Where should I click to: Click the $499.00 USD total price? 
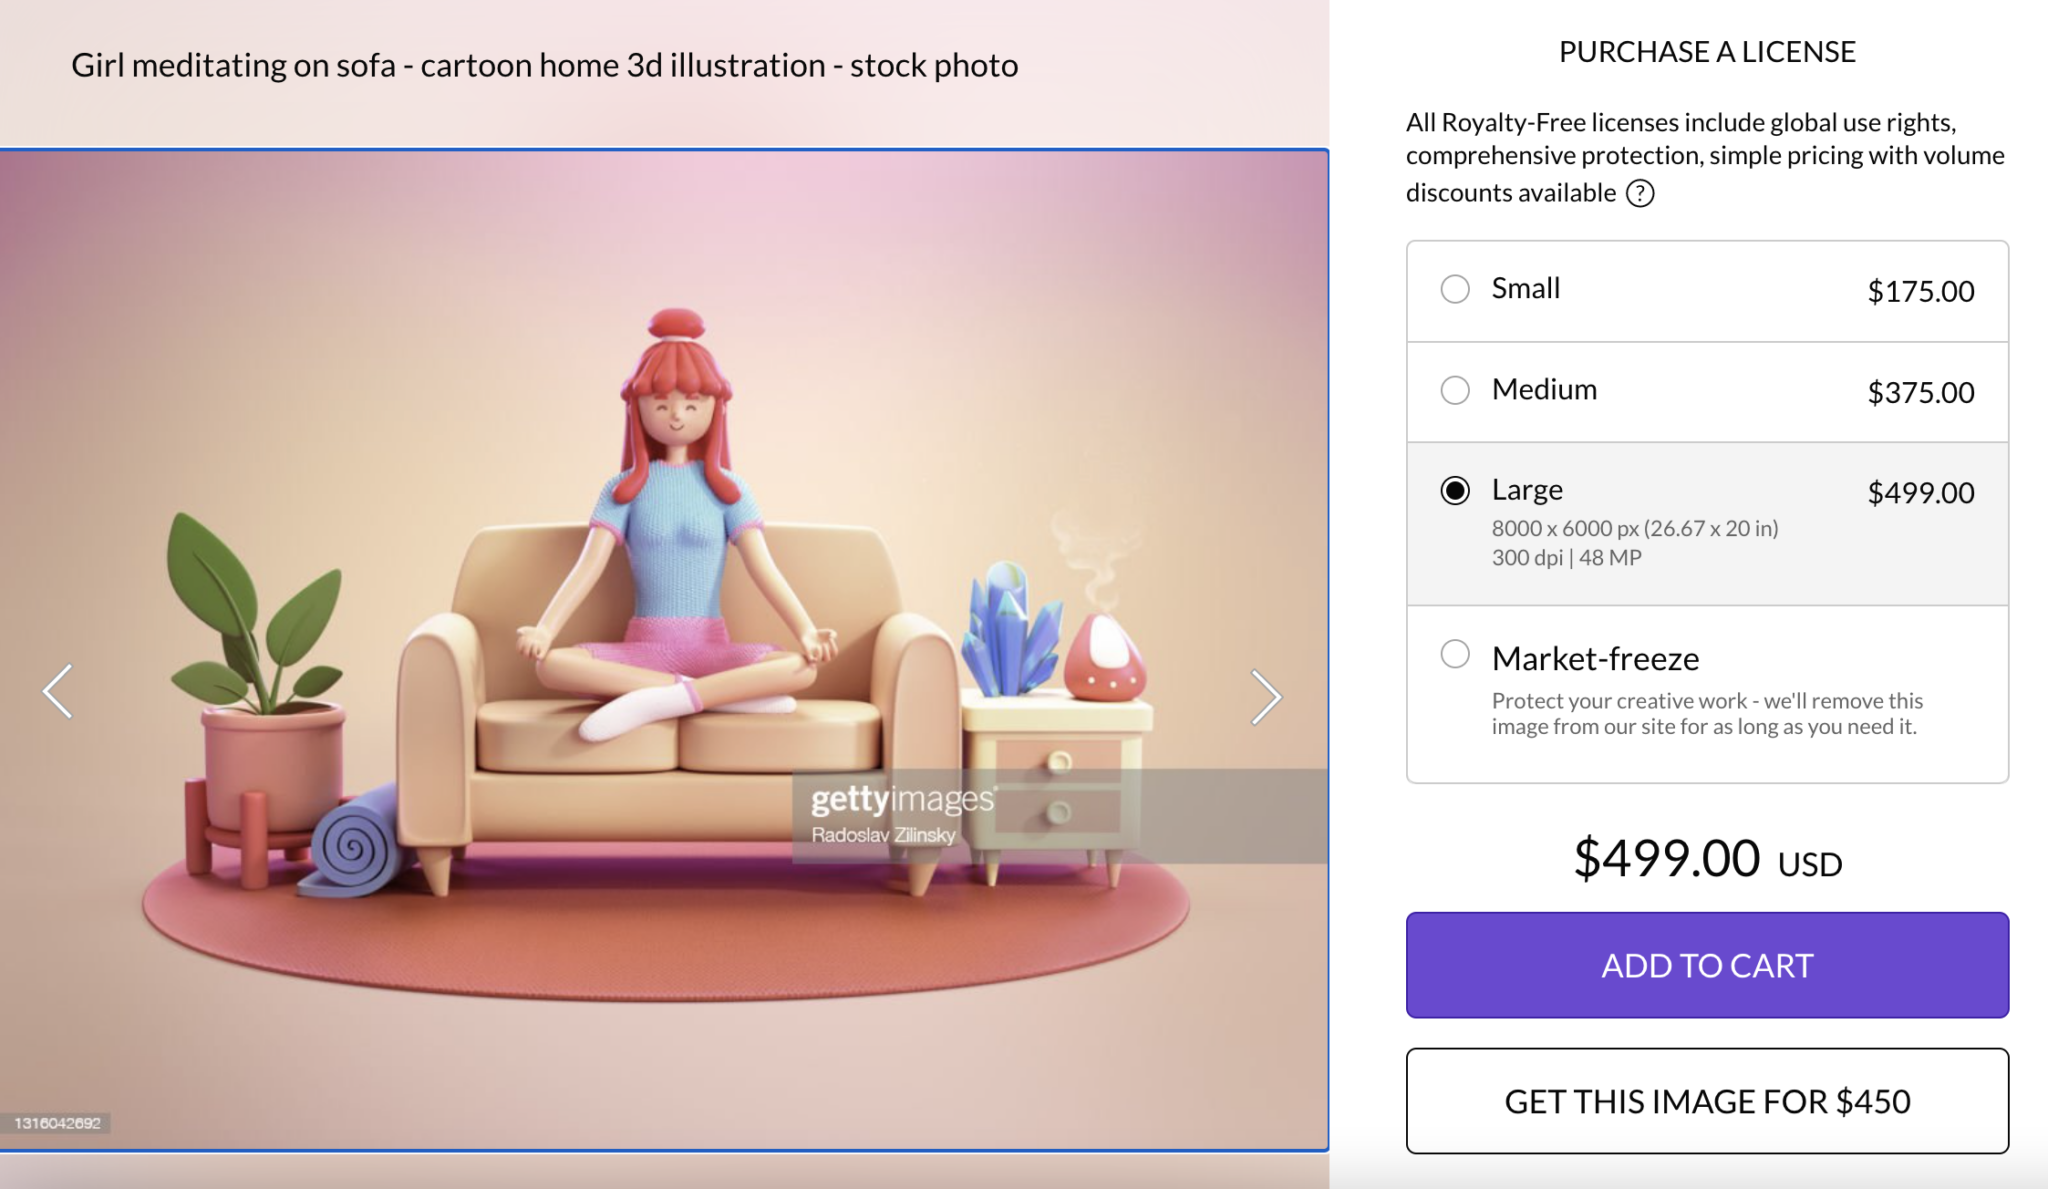pyautogui.click(x=1707, y=860)
